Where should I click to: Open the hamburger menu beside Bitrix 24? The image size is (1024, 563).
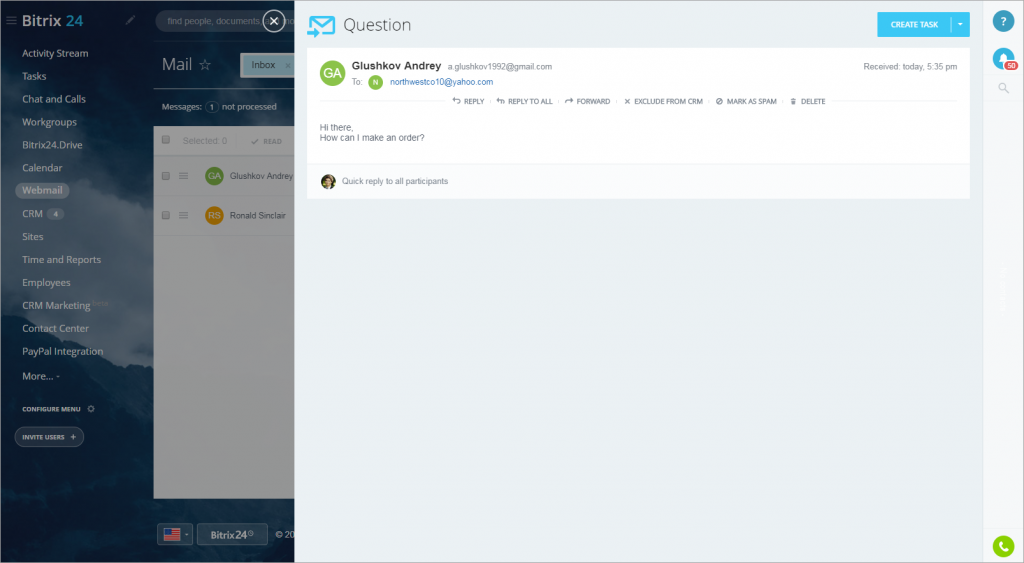pyautogui.click(x=11, y=21)
